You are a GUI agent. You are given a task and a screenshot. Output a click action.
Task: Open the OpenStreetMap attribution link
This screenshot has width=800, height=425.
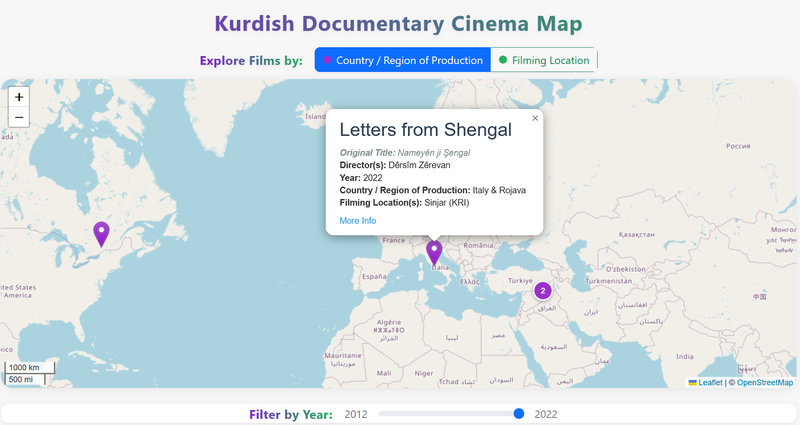pyautogui.click(x=765, y=382)
